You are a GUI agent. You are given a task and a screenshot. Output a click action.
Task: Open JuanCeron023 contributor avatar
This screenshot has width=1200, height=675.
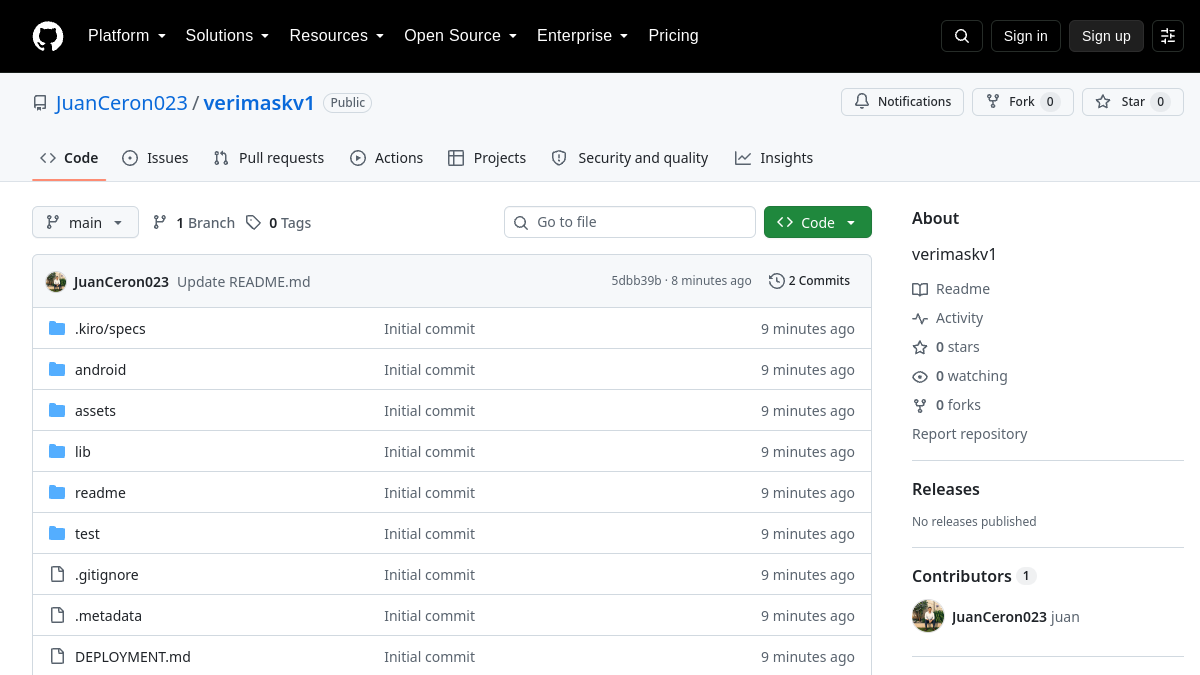(928, 616)
